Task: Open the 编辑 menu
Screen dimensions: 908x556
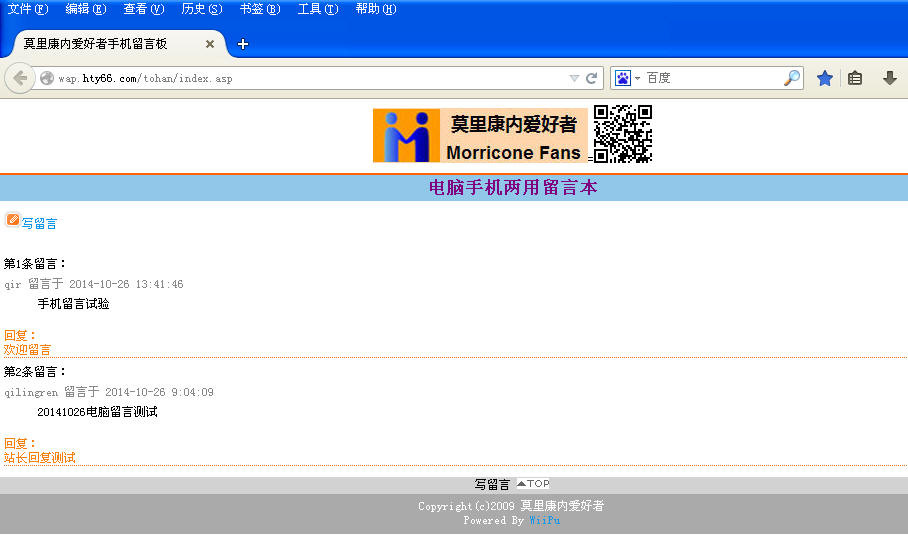Action: (x=86, y=9)
